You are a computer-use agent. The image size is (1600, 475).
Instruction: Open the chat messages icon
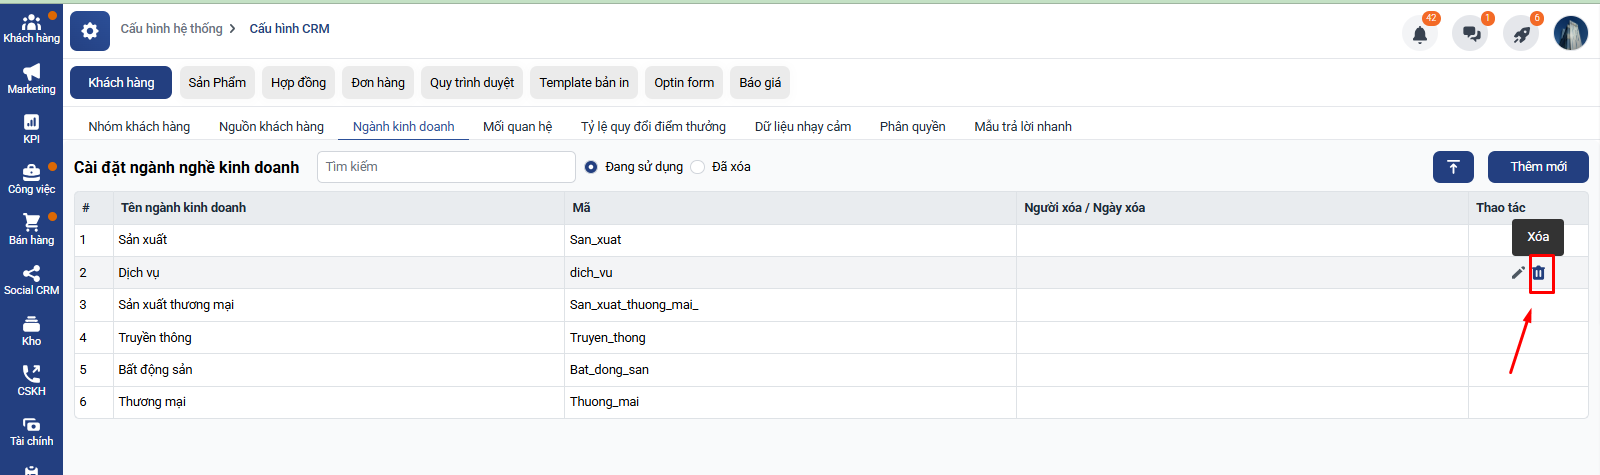(x=1470, y=34)
